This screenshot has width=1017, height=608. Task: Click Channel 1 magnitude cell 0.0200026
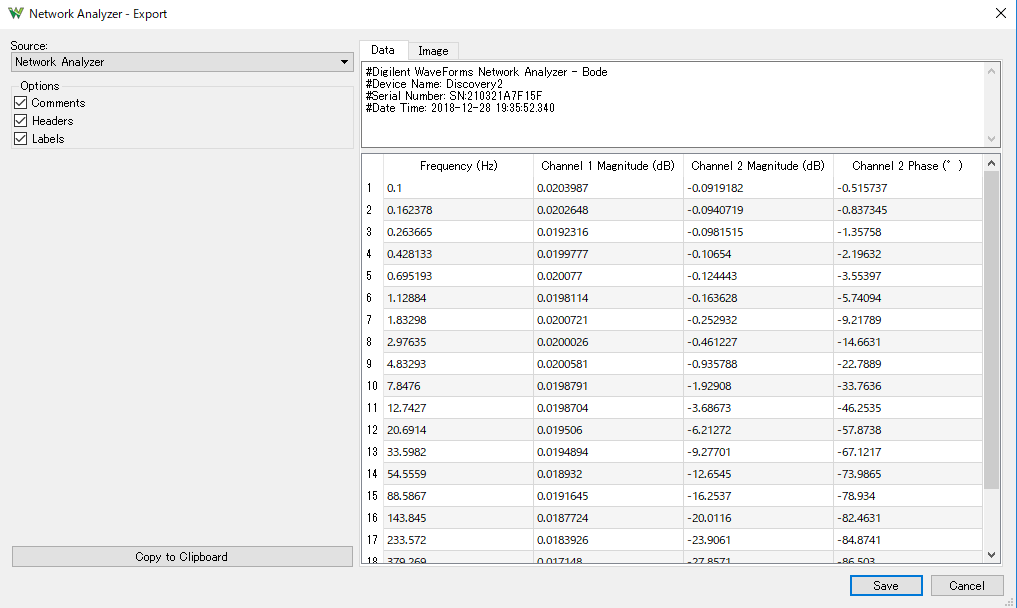tap(608, 342)
